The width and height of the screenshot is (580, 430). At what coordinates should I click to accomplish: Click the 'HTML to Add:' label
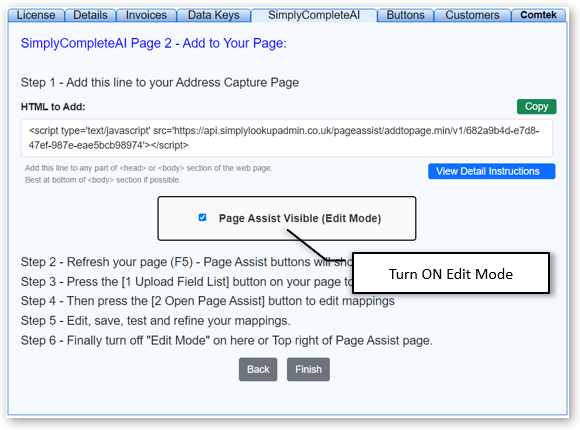pyautogui.click(x=53, y=107)
